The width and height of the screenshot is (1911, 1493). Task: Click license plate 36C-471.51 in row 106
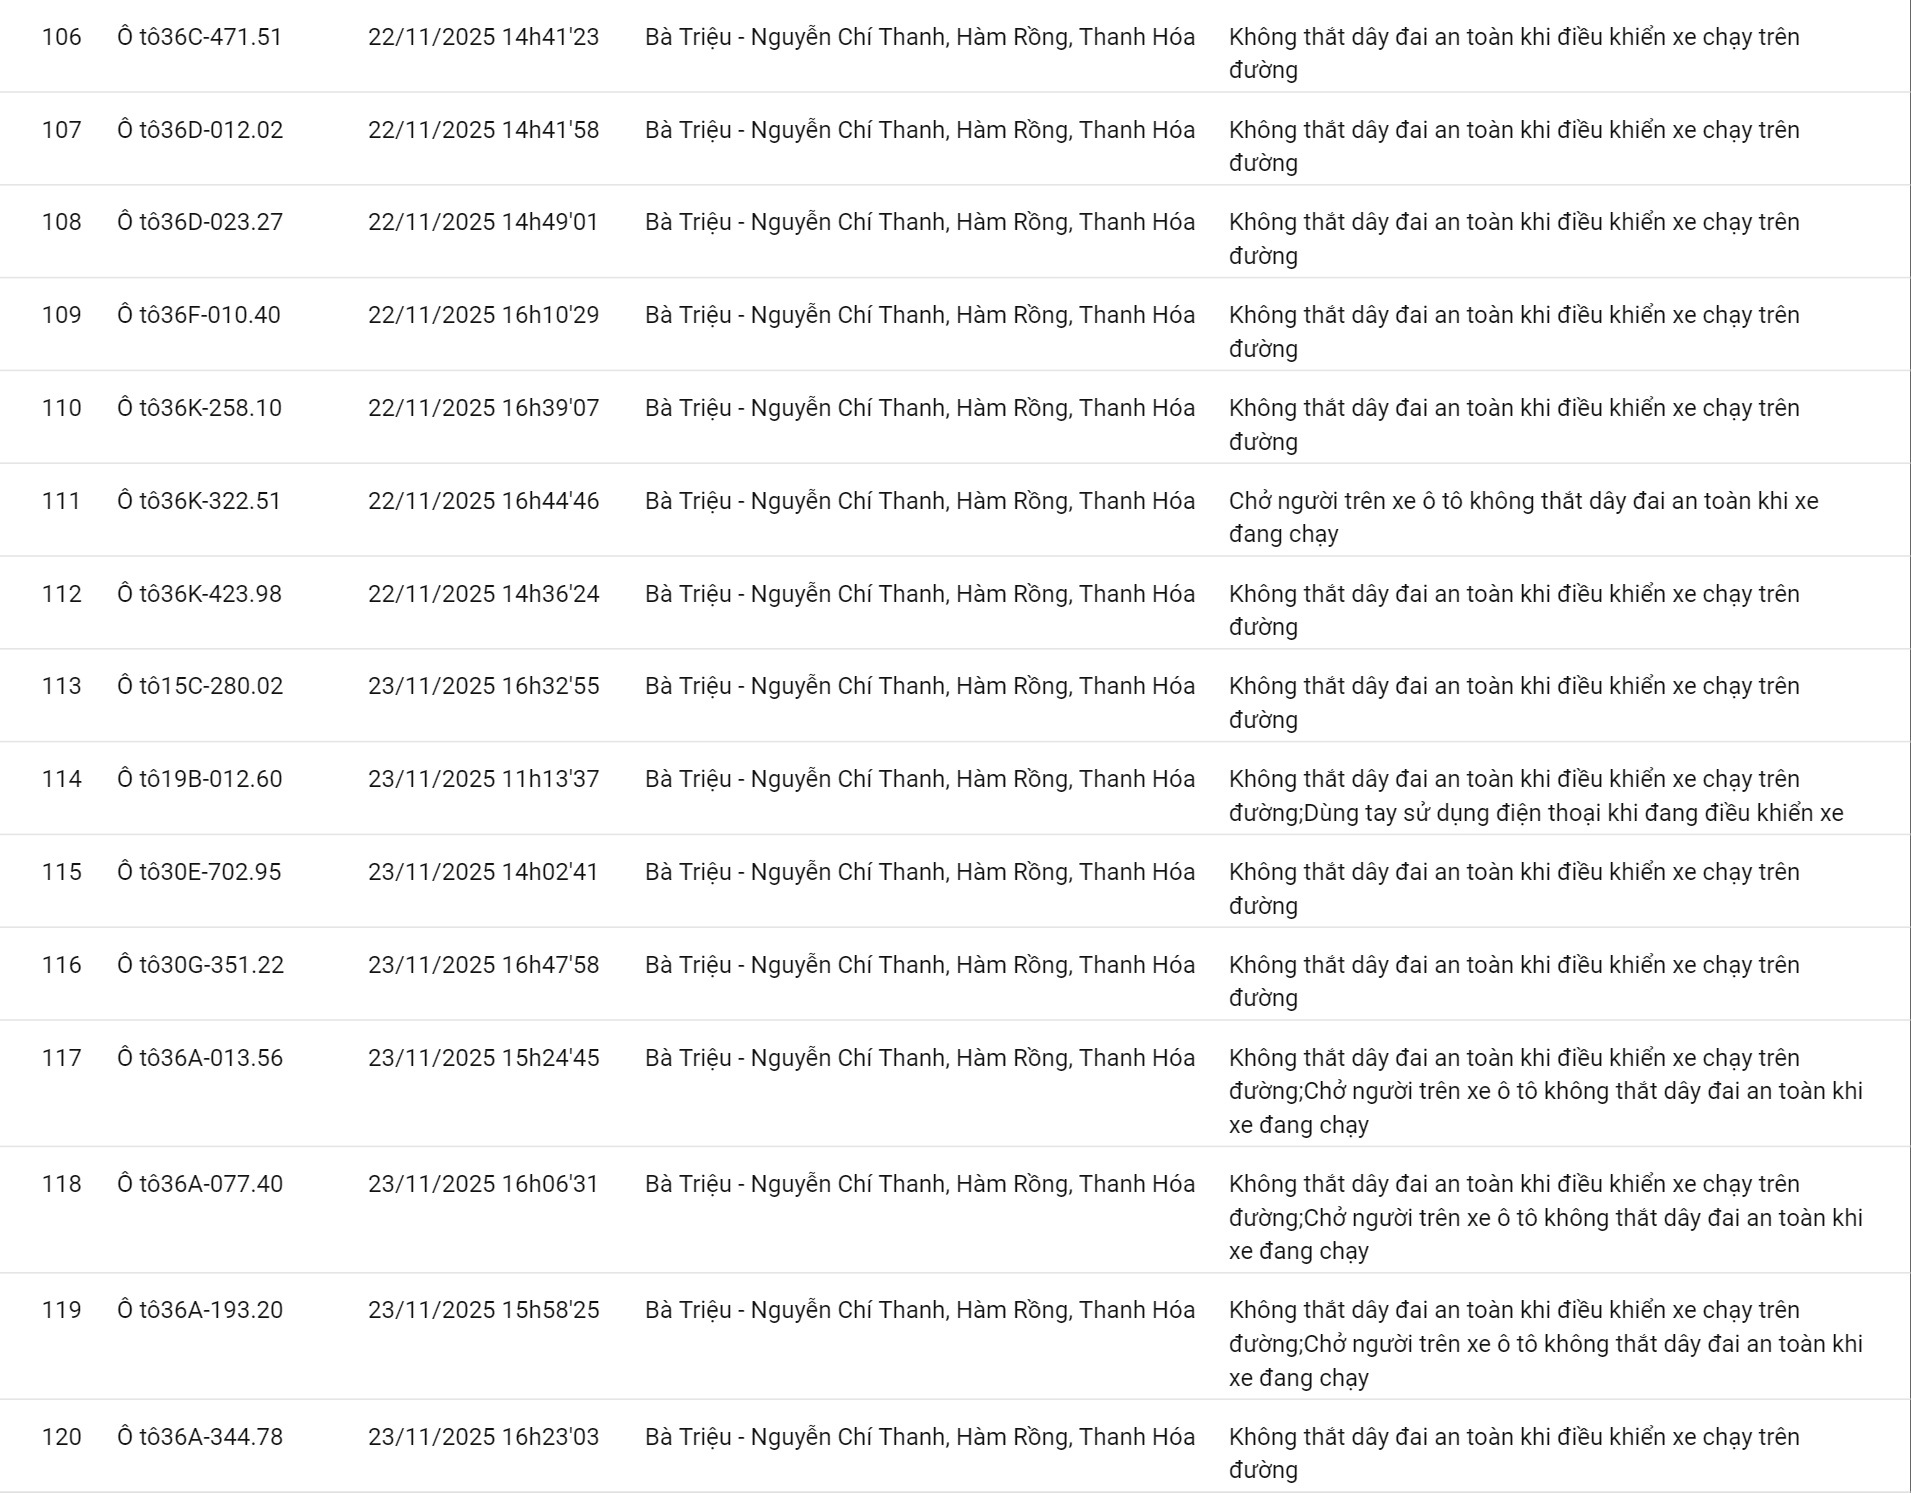click(200, 38)
